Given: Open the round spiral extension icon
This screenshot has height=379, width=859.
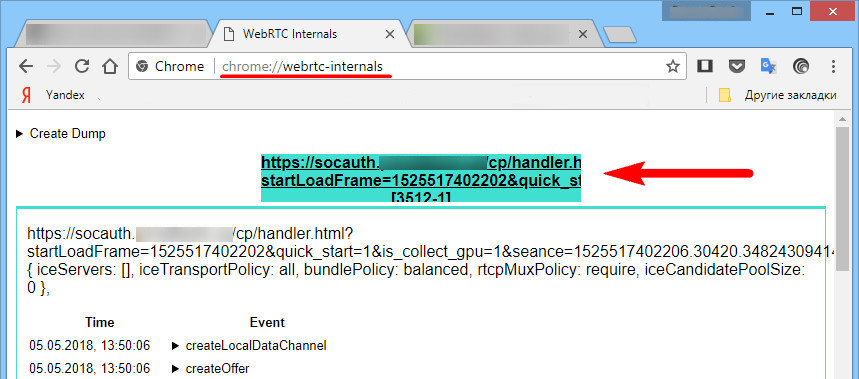Looking at the screenshot, I should (801, 66).
